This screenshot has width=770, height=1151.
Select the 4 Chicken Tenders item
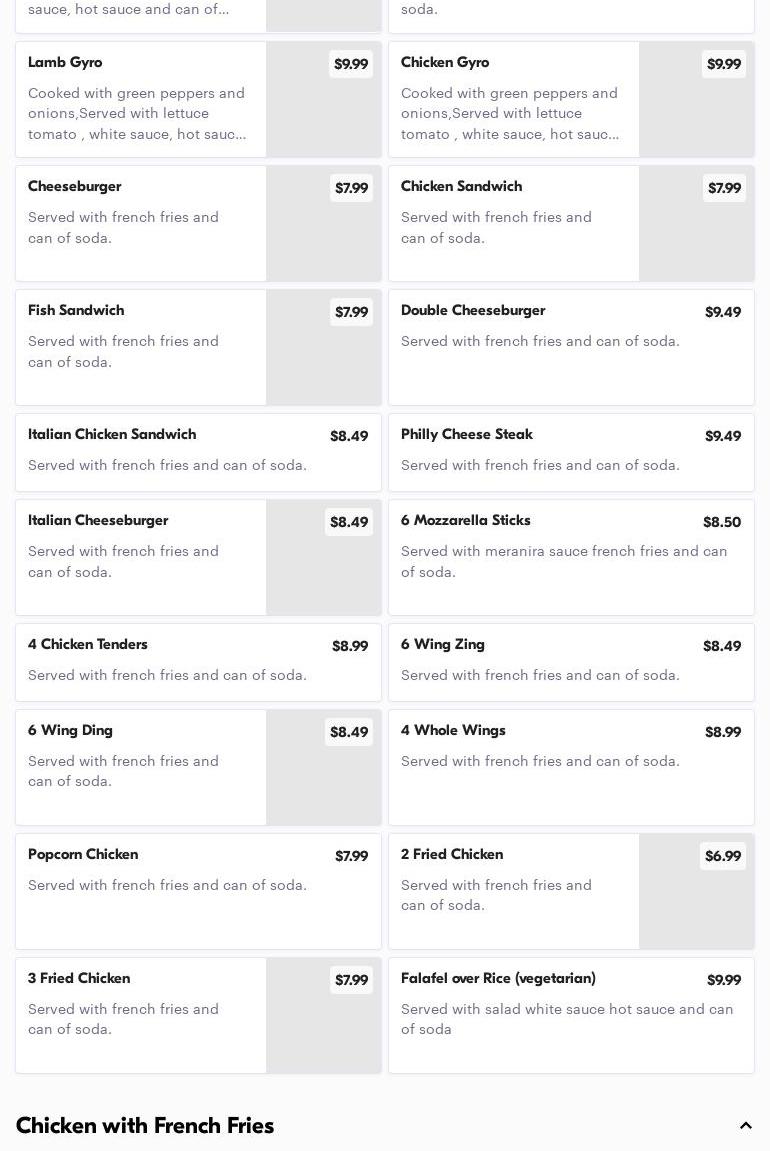(x=198, y=662)
